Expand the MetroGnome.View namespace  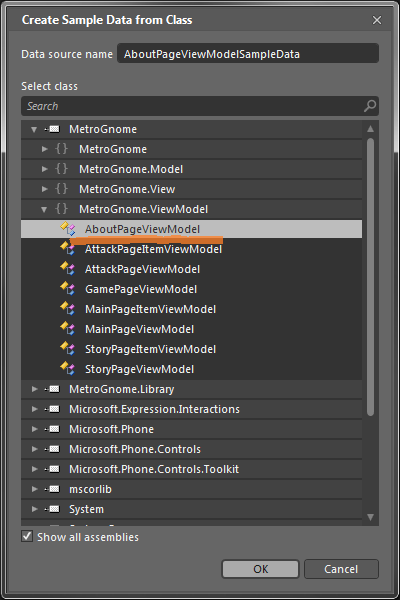pos(44,189)
